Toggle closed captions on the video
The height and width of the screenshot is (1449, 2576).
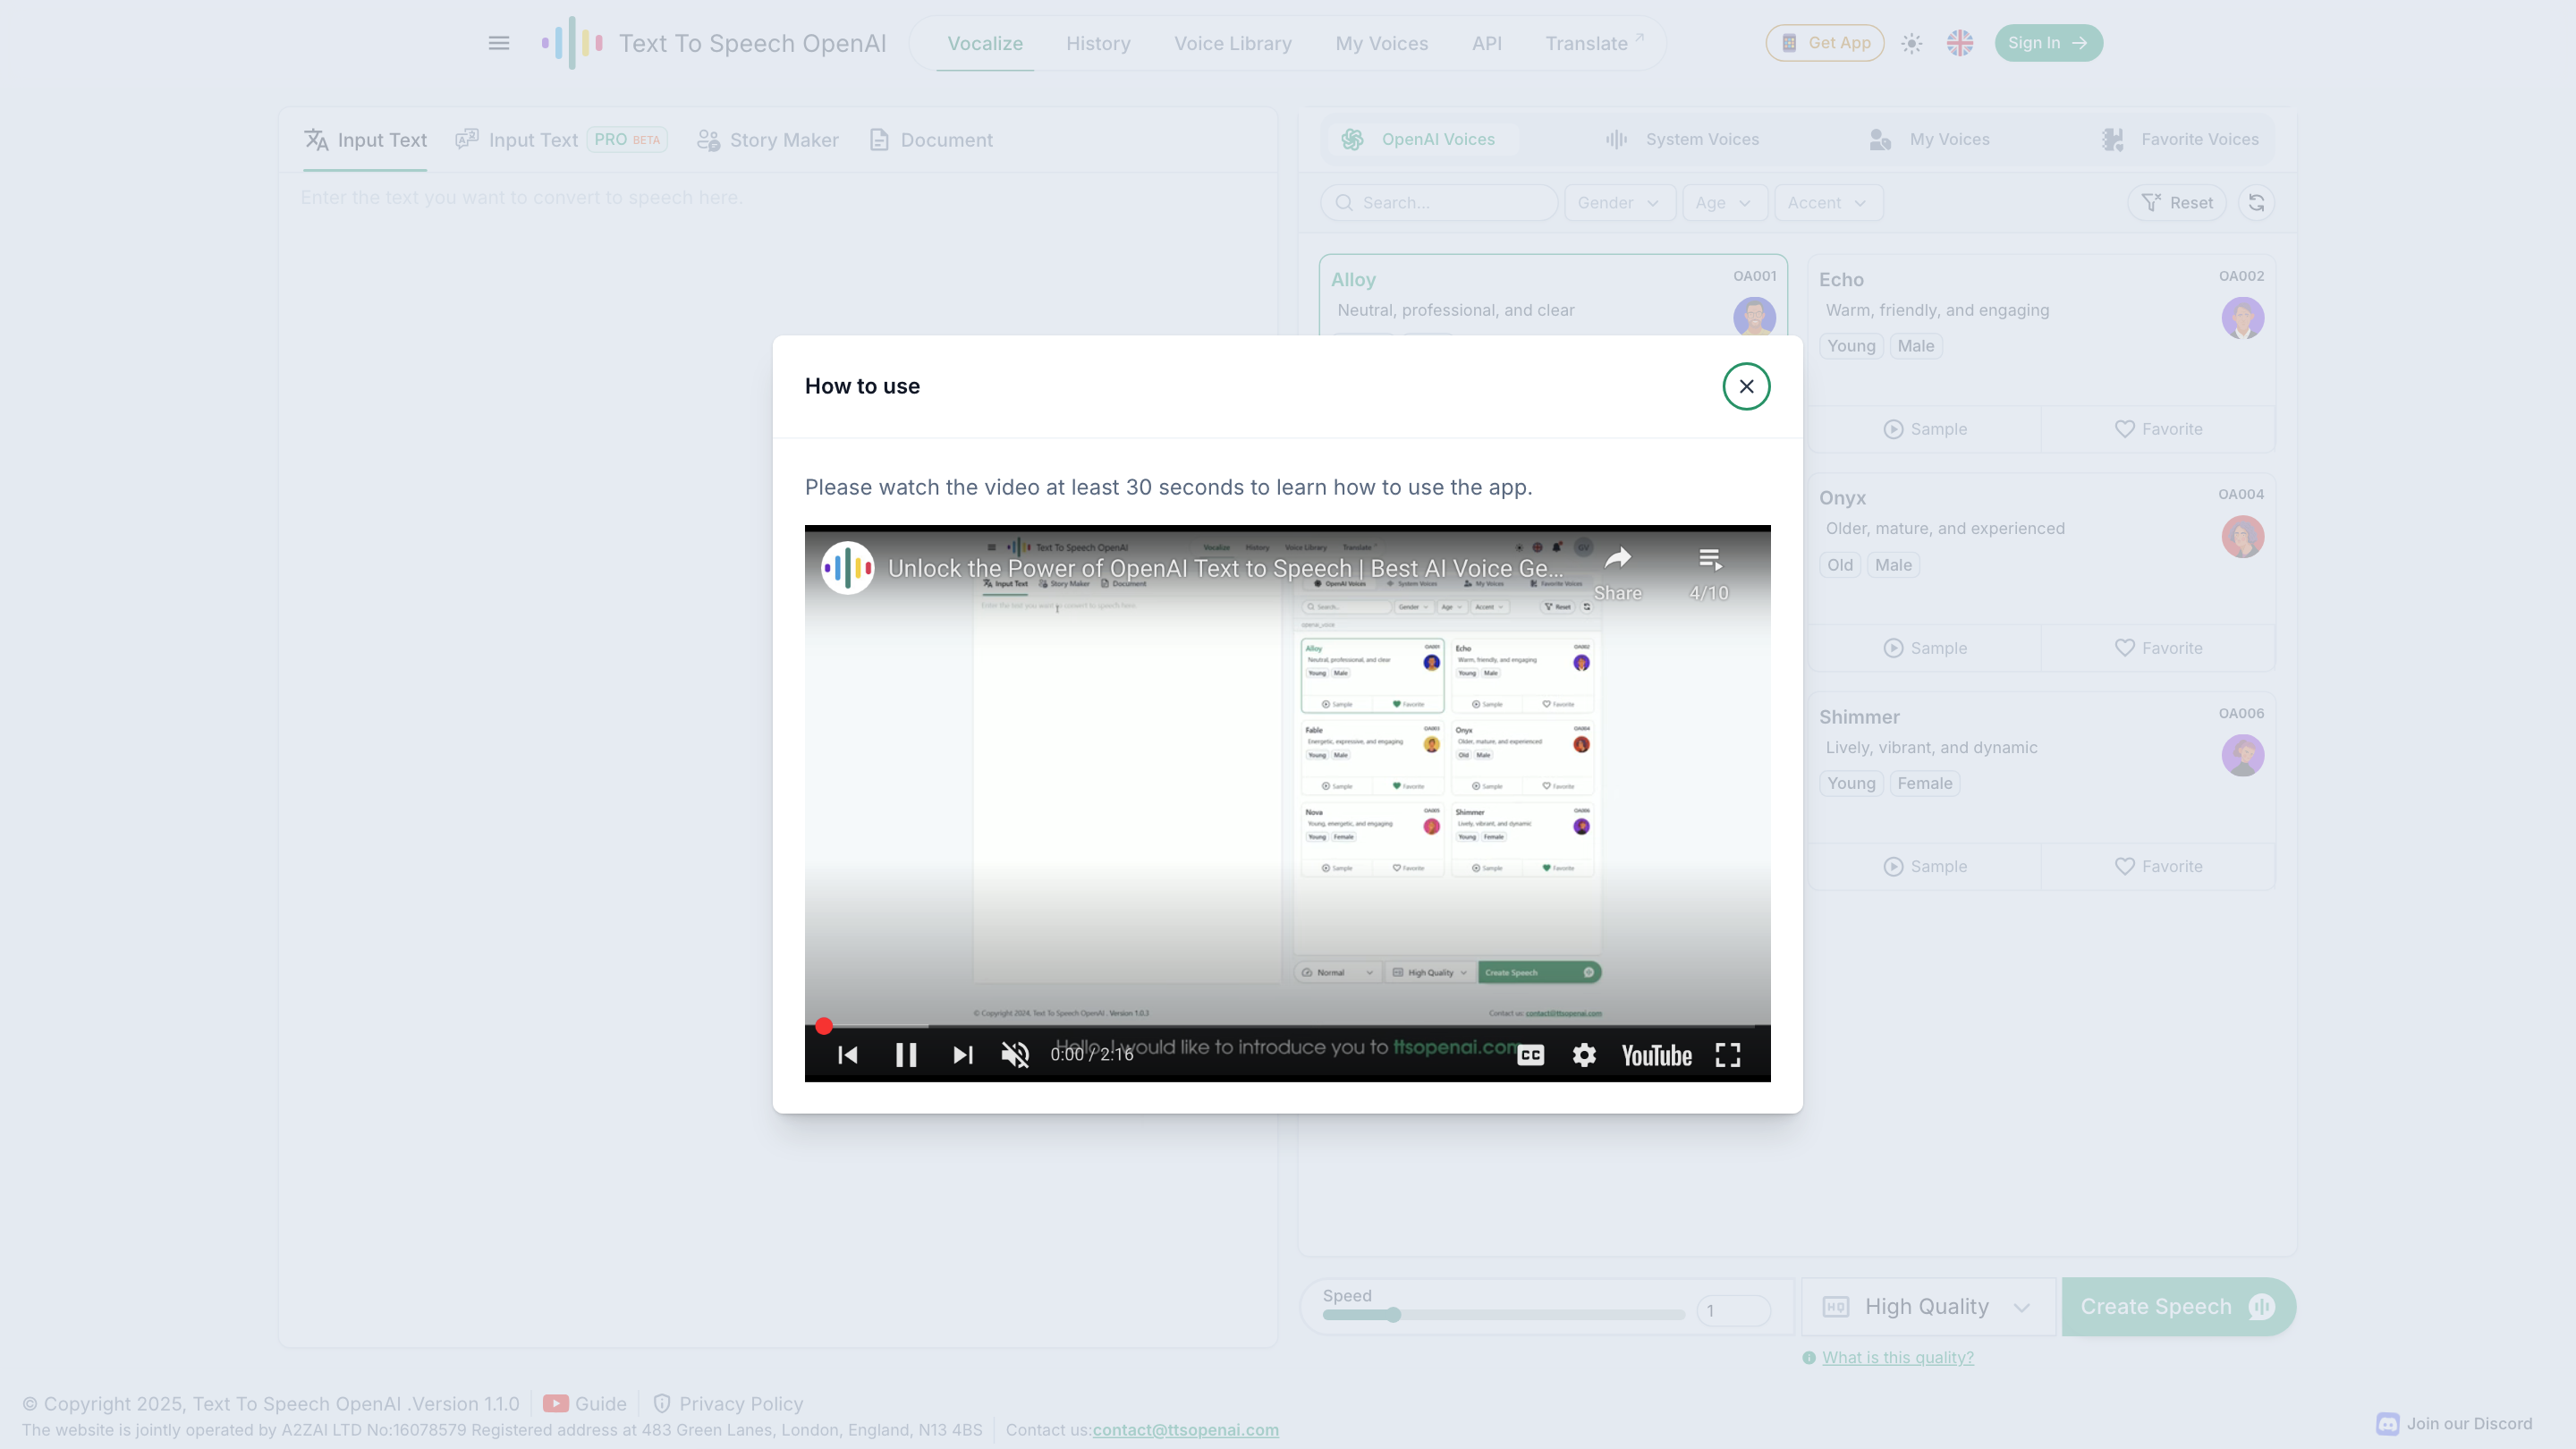point(1530,1055)
